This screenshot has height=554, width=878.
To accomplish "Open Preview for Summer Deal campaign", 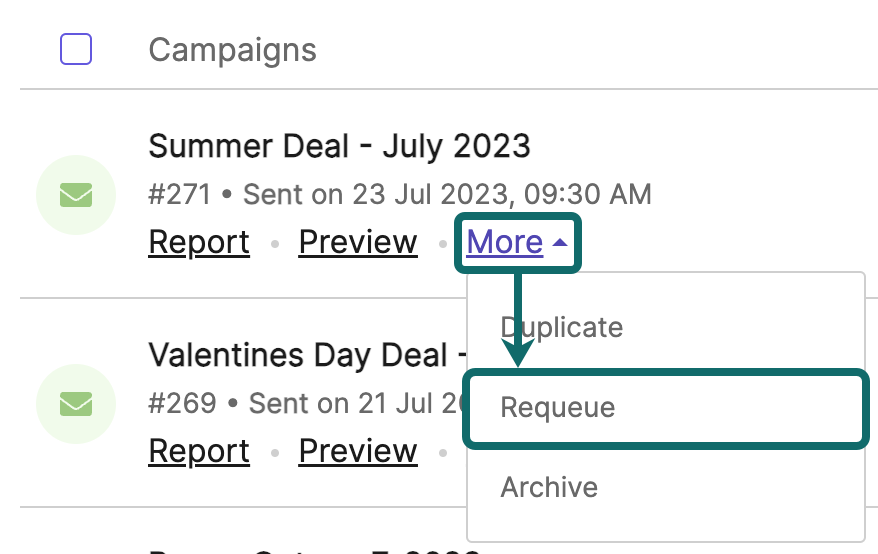I will coord(358,243).
